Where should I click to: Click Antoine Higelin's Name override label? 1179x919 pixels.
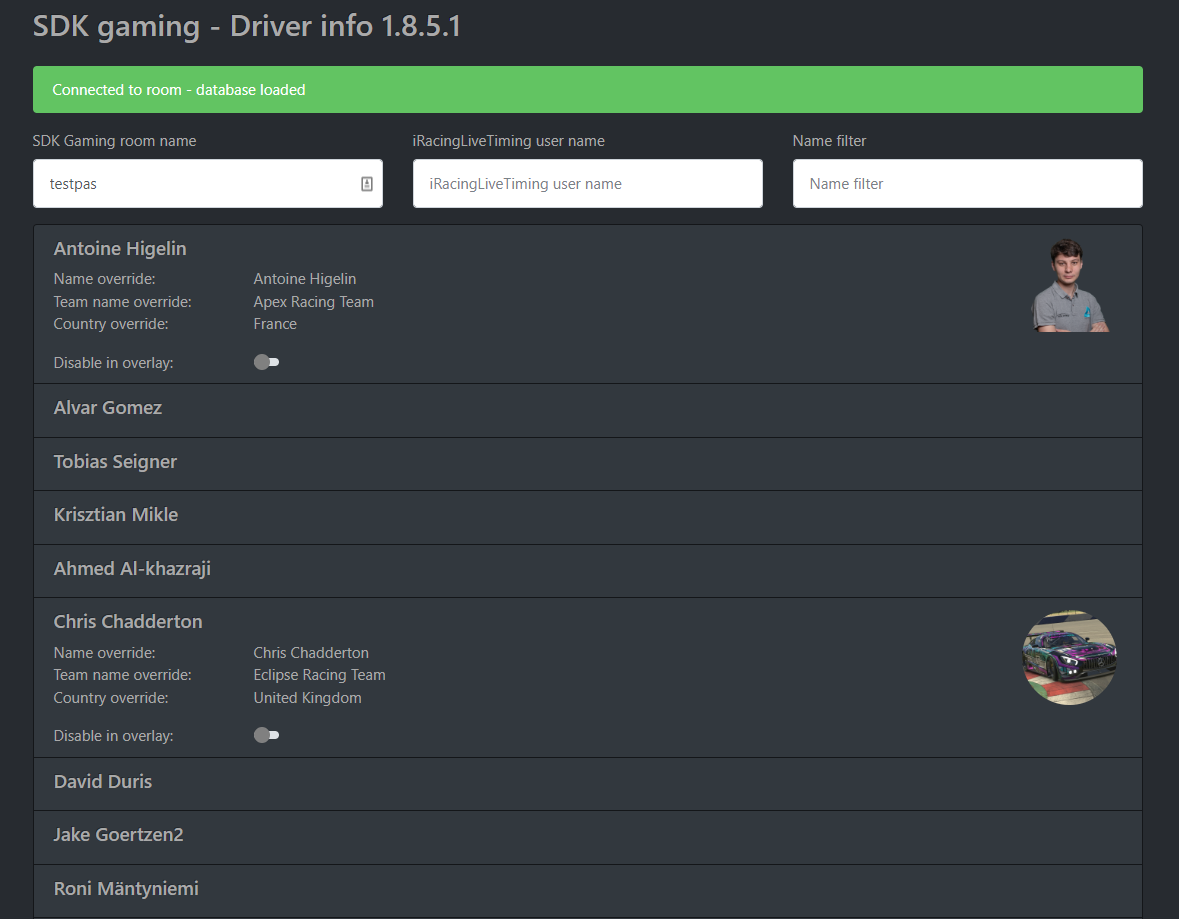point(105,279)
